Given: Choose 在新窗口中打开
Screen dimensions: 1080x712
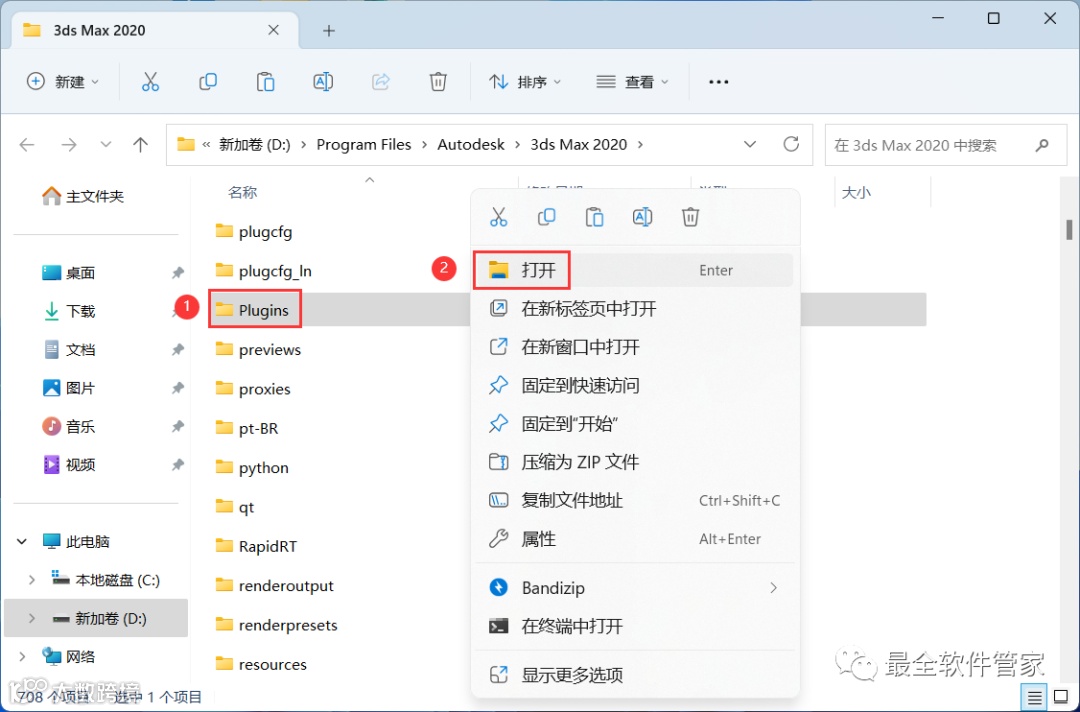Looking at the screenshot, I should pos(634,346).
